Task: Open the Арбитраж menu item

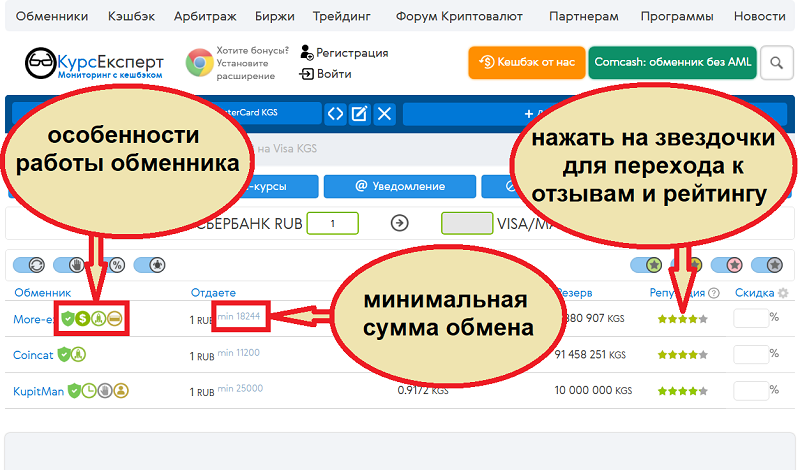Action: tap(205, 16)
